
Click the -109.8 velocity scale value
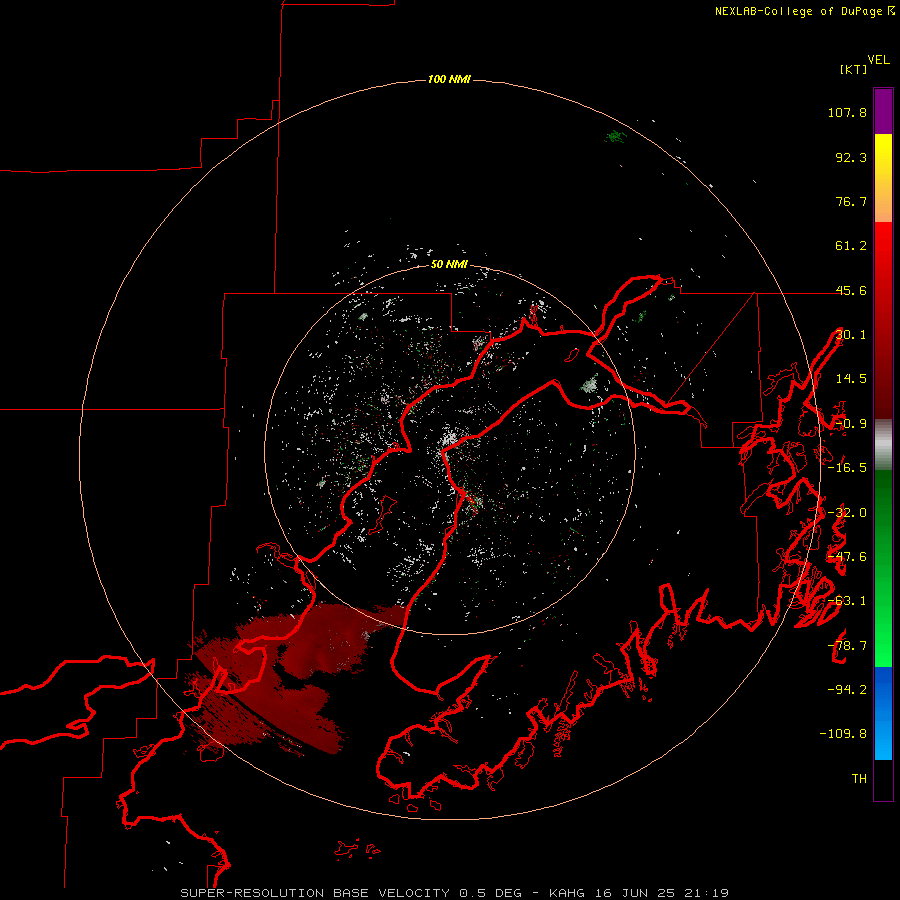[843, 734]
